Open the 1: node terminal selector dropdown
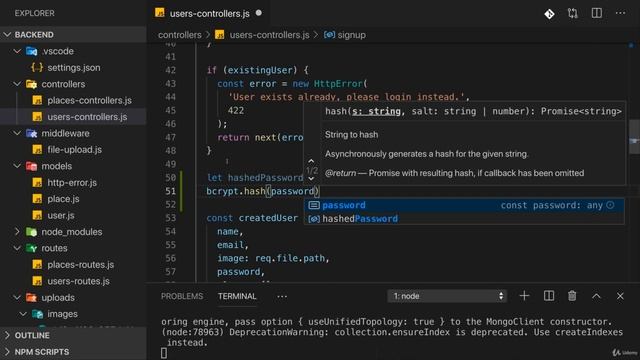This screenshot has width=640, height=360. click(447, 296)
